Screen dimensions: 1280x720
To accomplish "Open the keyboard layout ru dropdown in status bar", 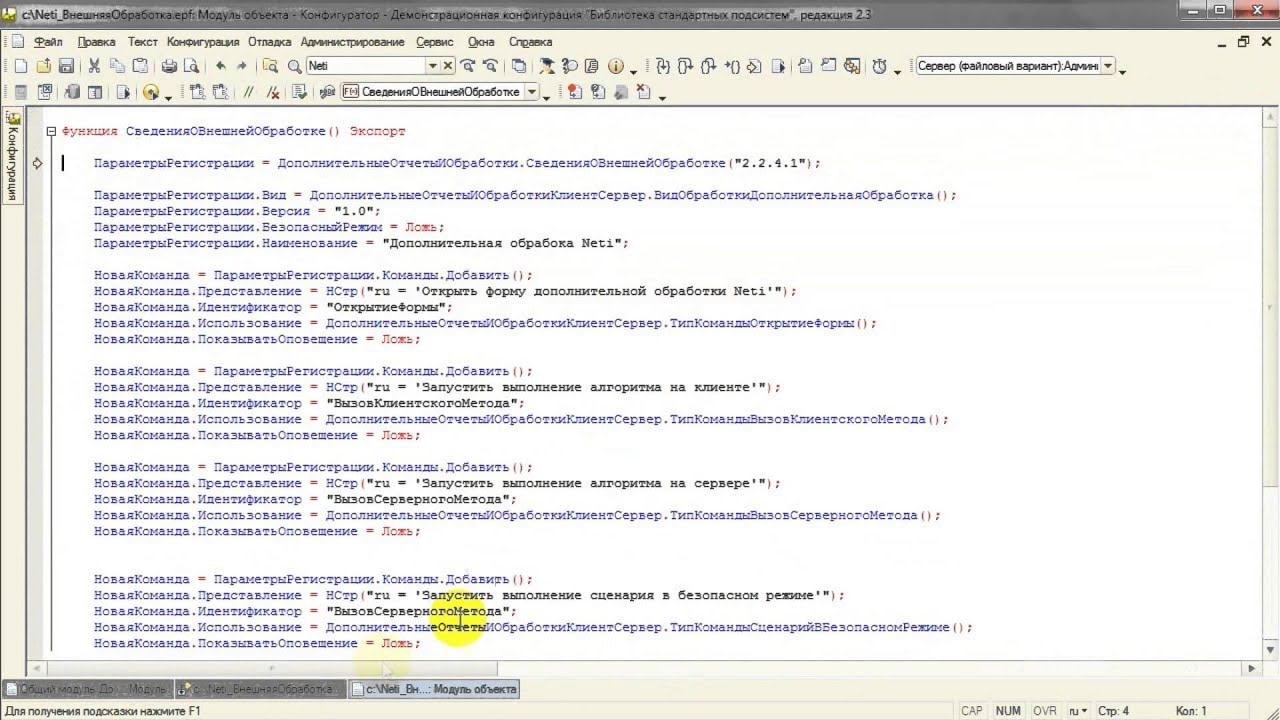I will click(1079, 711).
